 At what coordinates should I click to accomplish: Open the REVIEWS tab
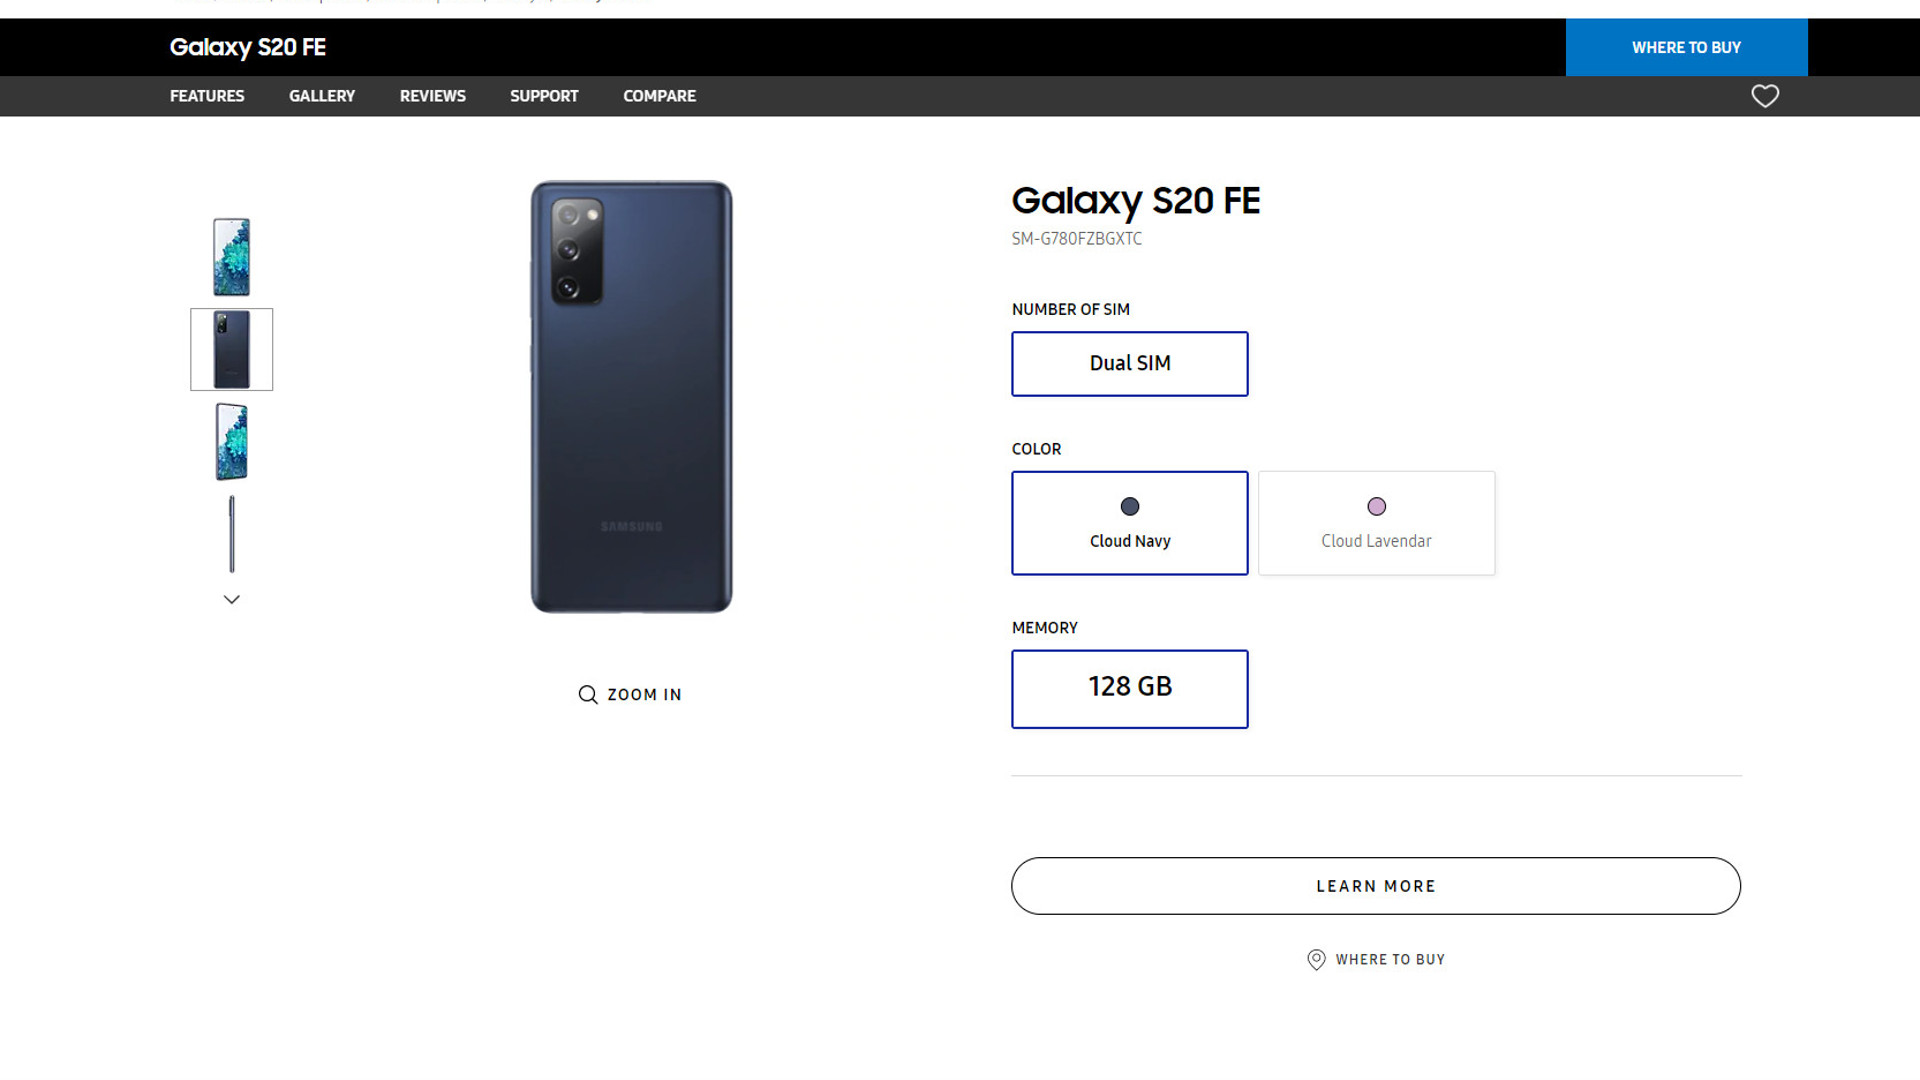point(433,96)
